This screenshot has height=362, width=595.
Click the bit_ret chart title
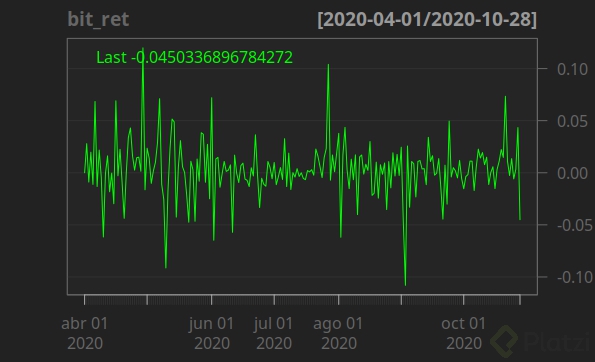[98, 19]
